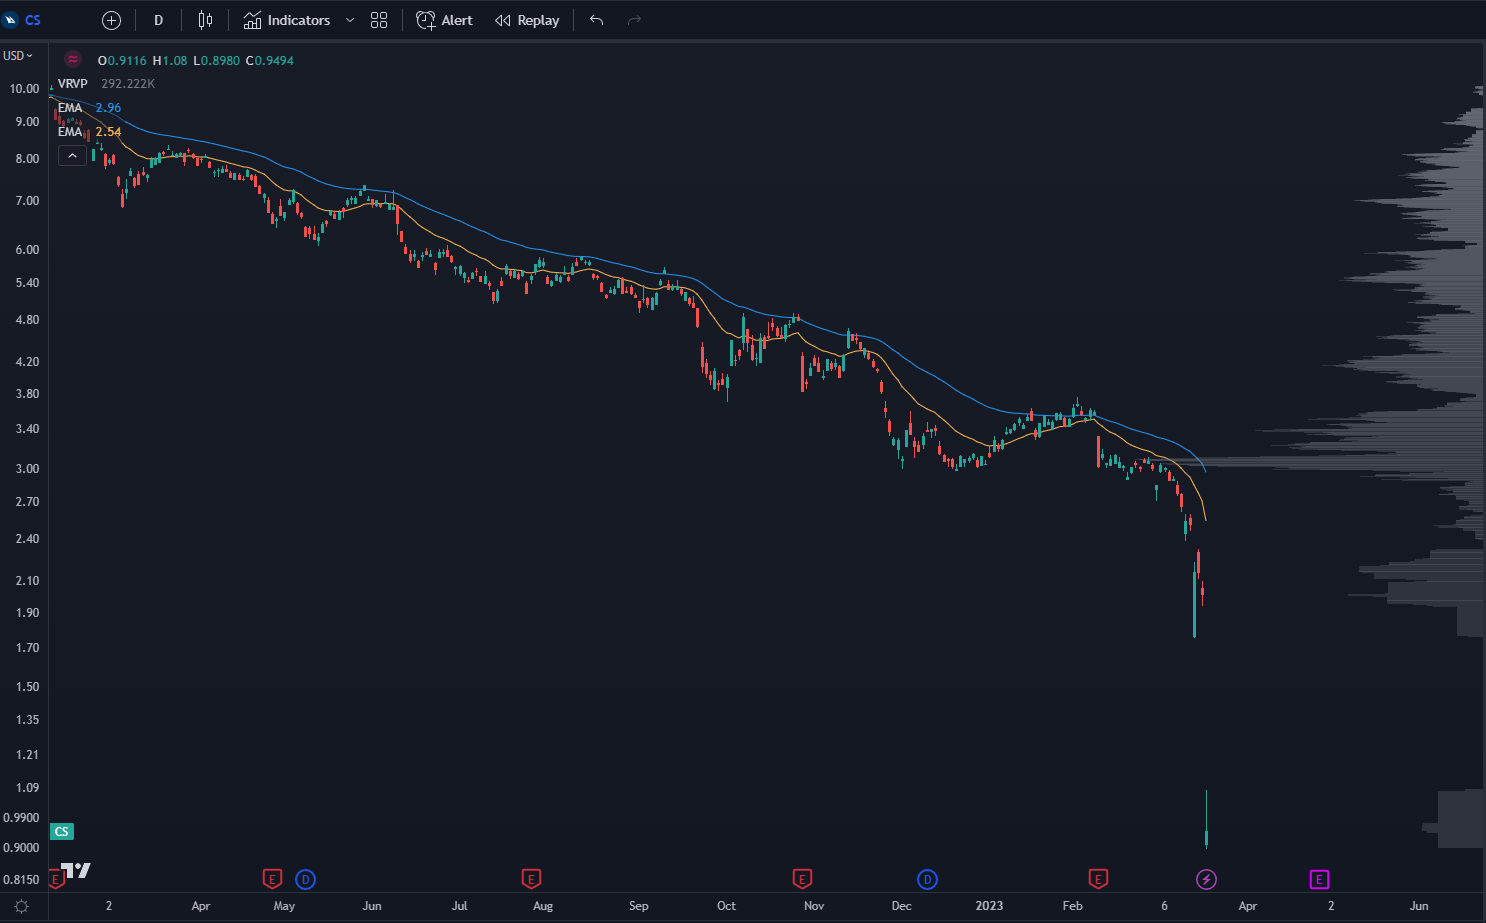This screenshot has width=1486, height=923.
Task: Undo the last chart action
Action: (597, 20)
